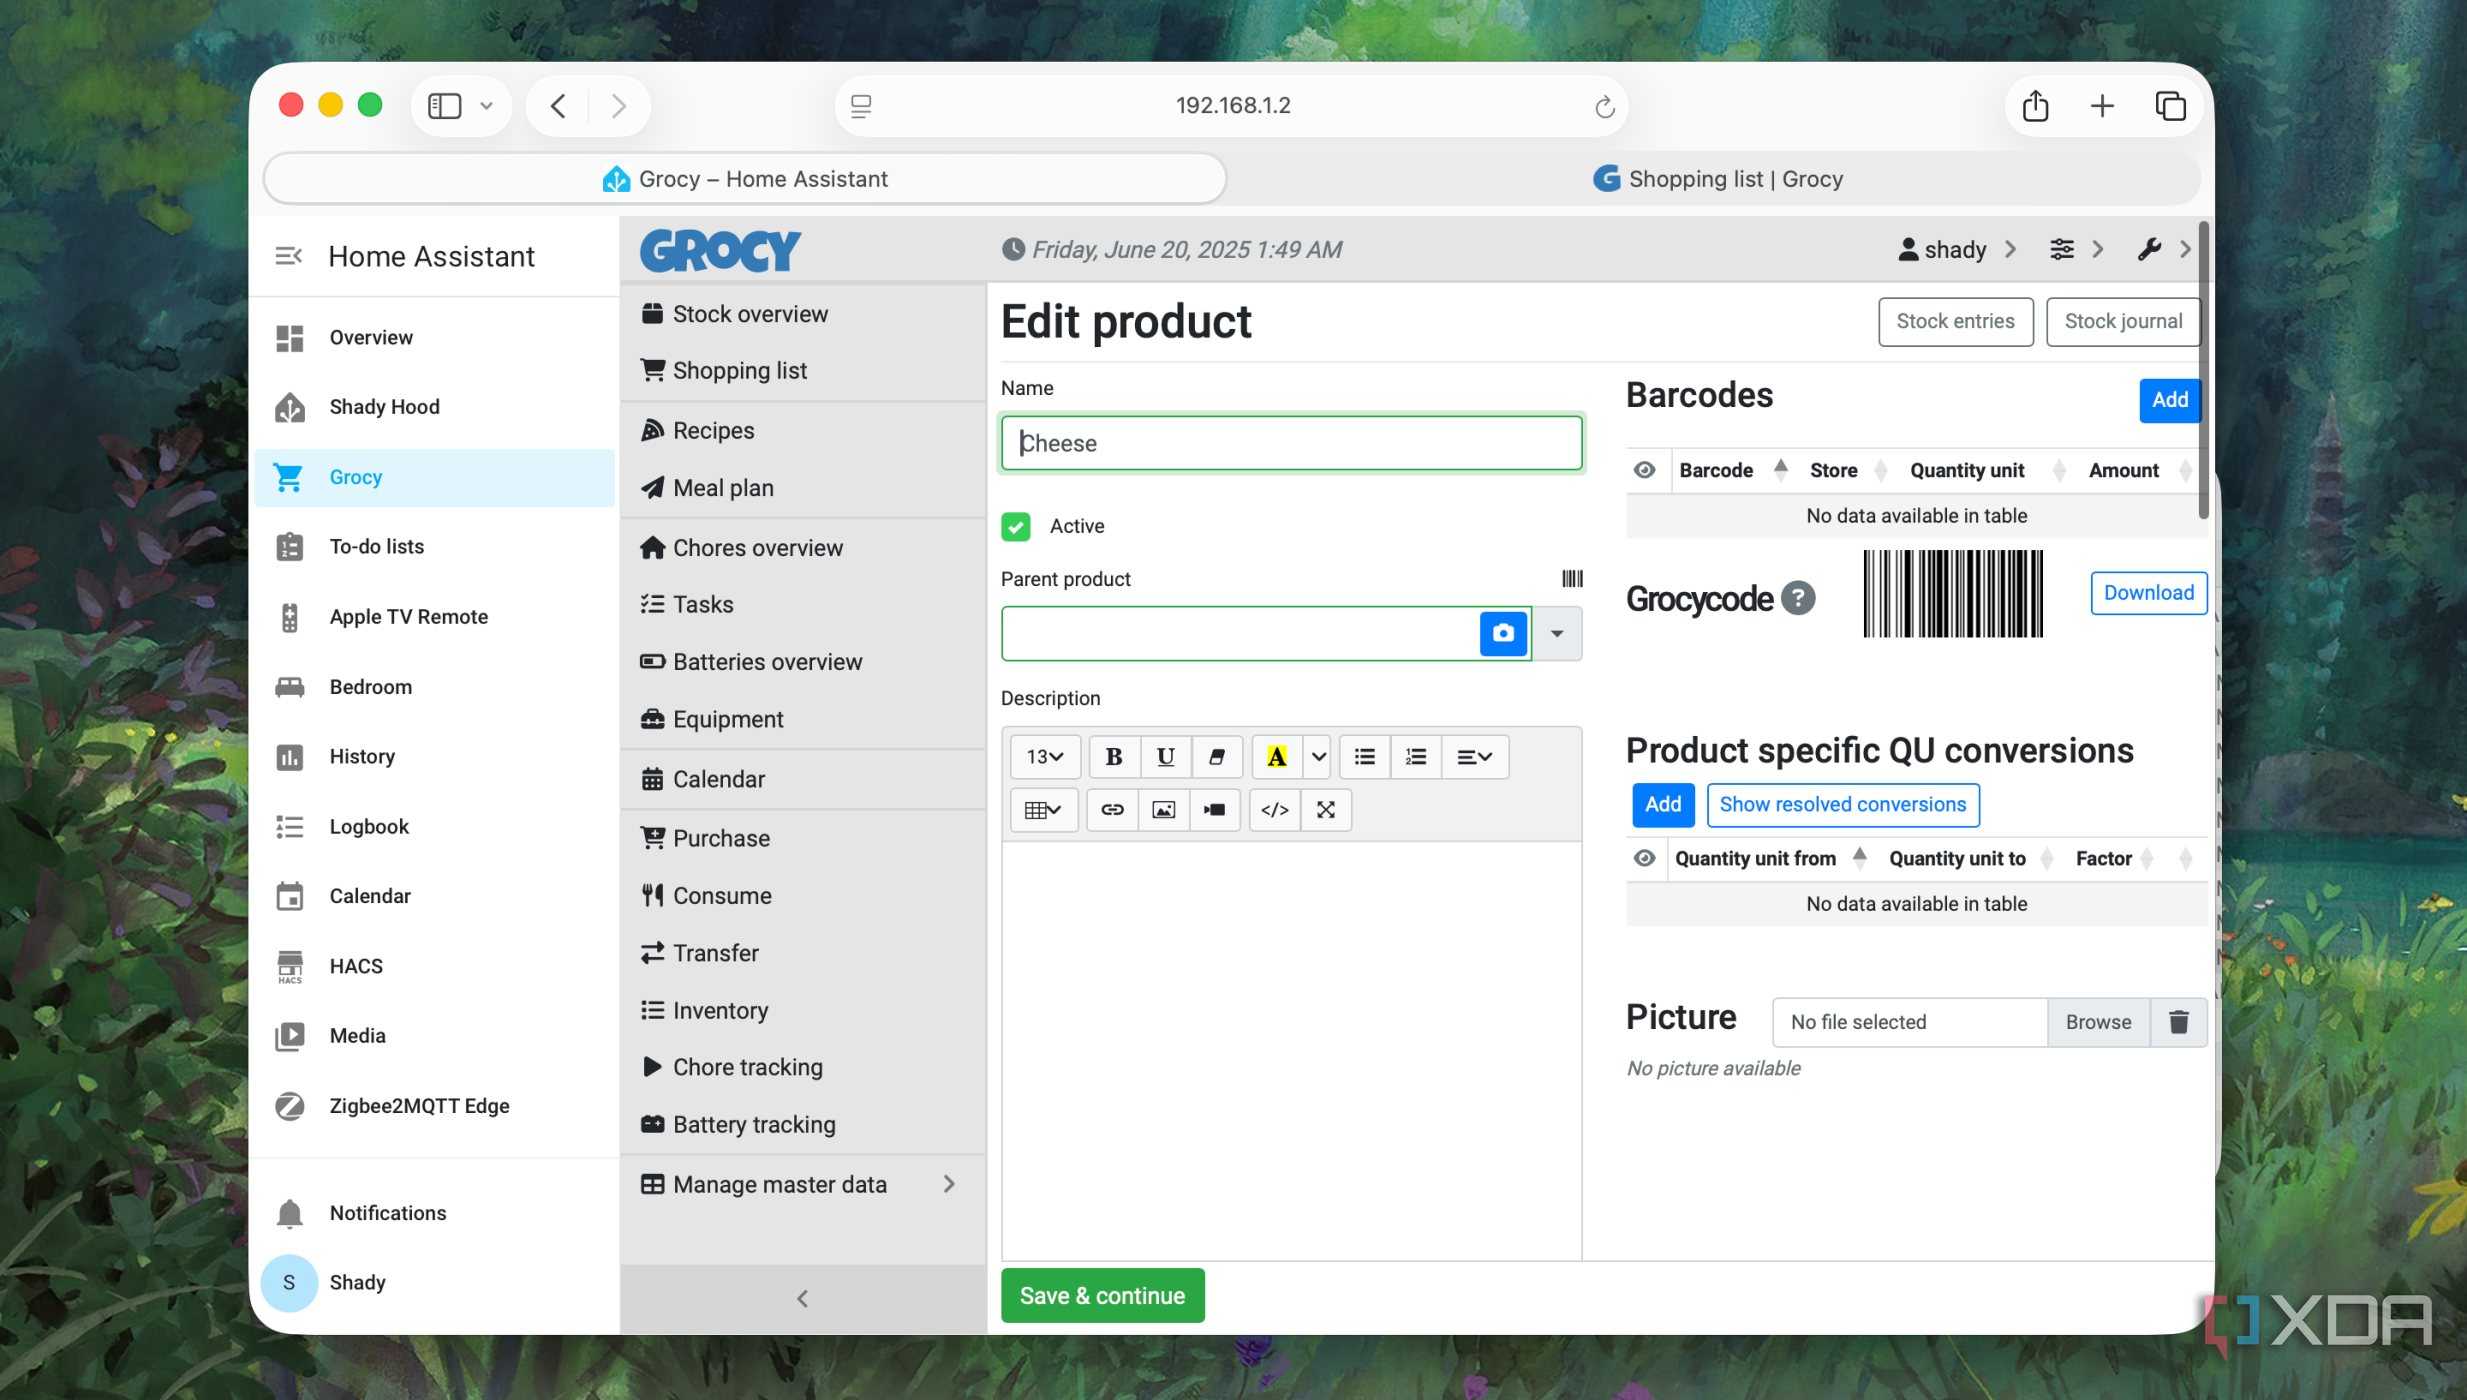Screen dimensions: 2467x1400
Task: Toggle underline in description editor
Action: pyautogui.click(x=1165, y=757)
